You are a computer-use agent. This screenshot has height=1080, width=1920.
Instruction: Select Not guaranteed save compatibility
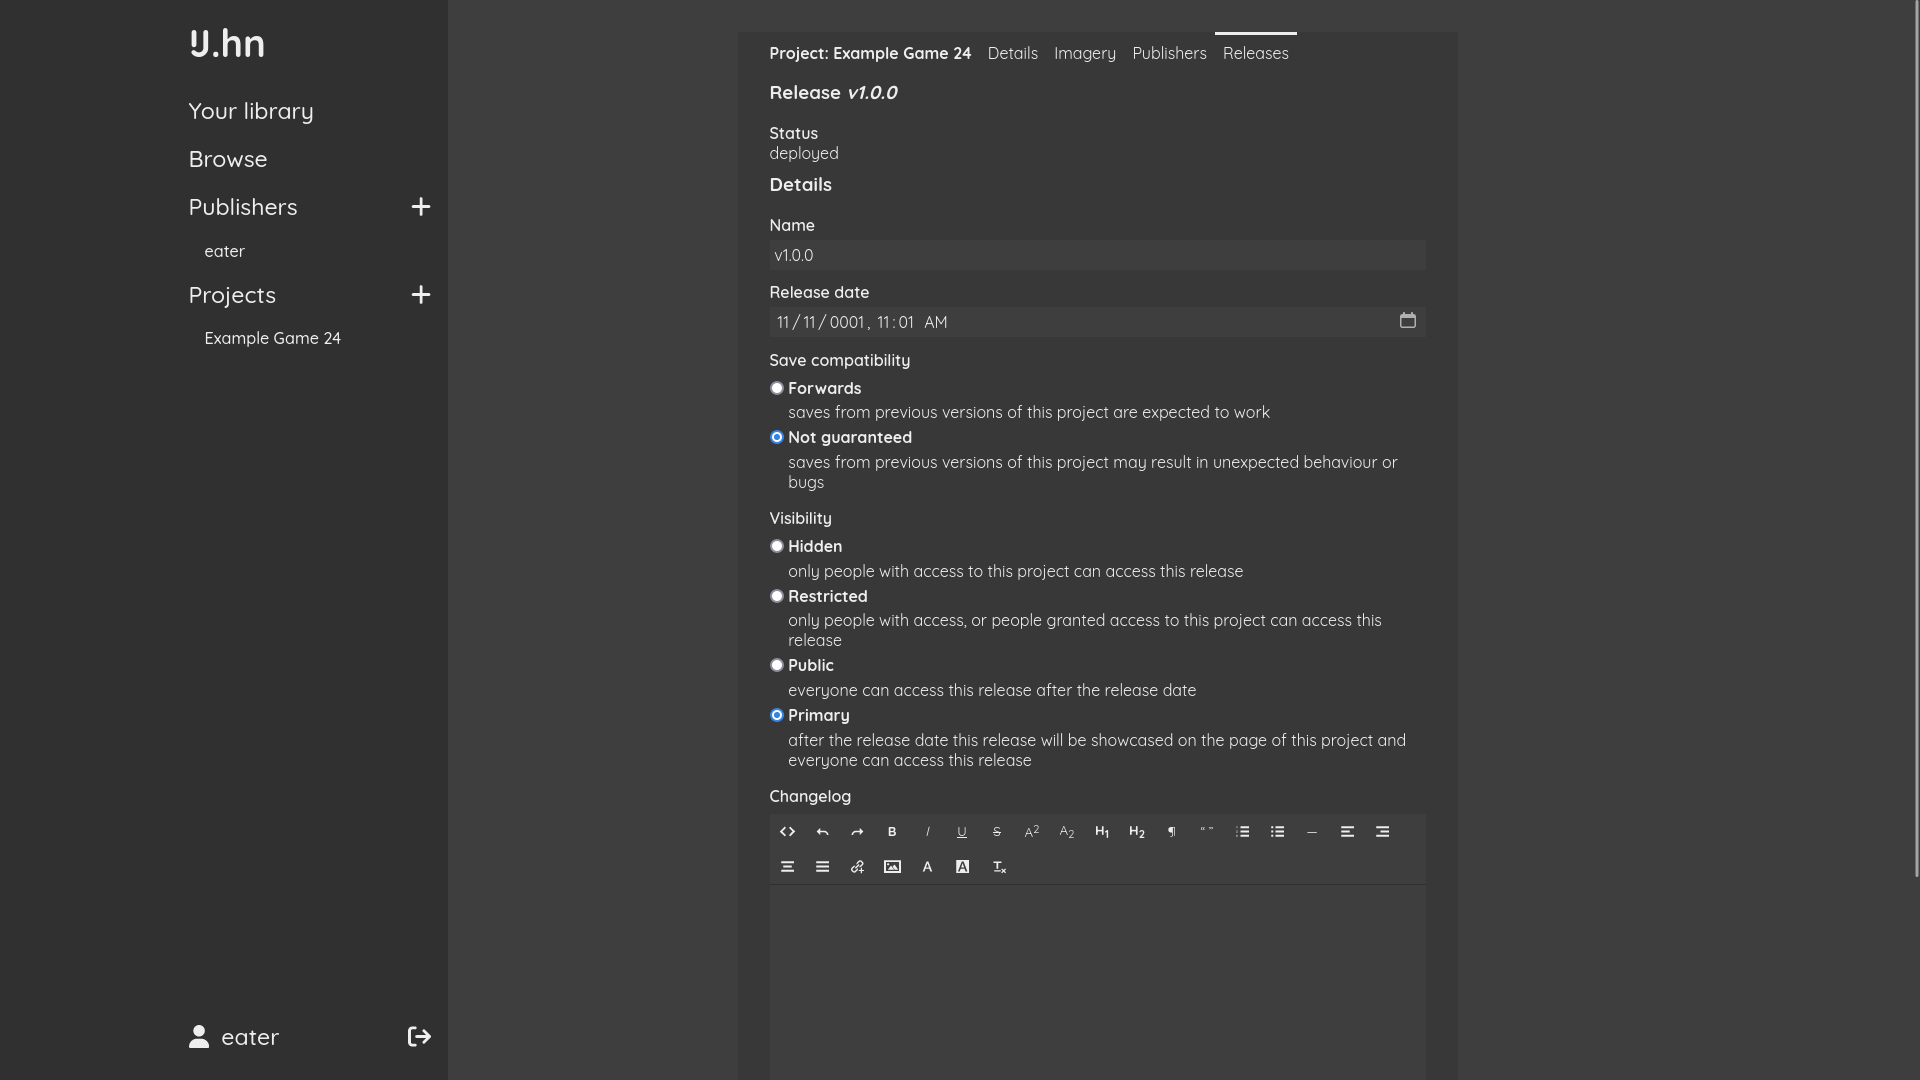pos(777,437)
